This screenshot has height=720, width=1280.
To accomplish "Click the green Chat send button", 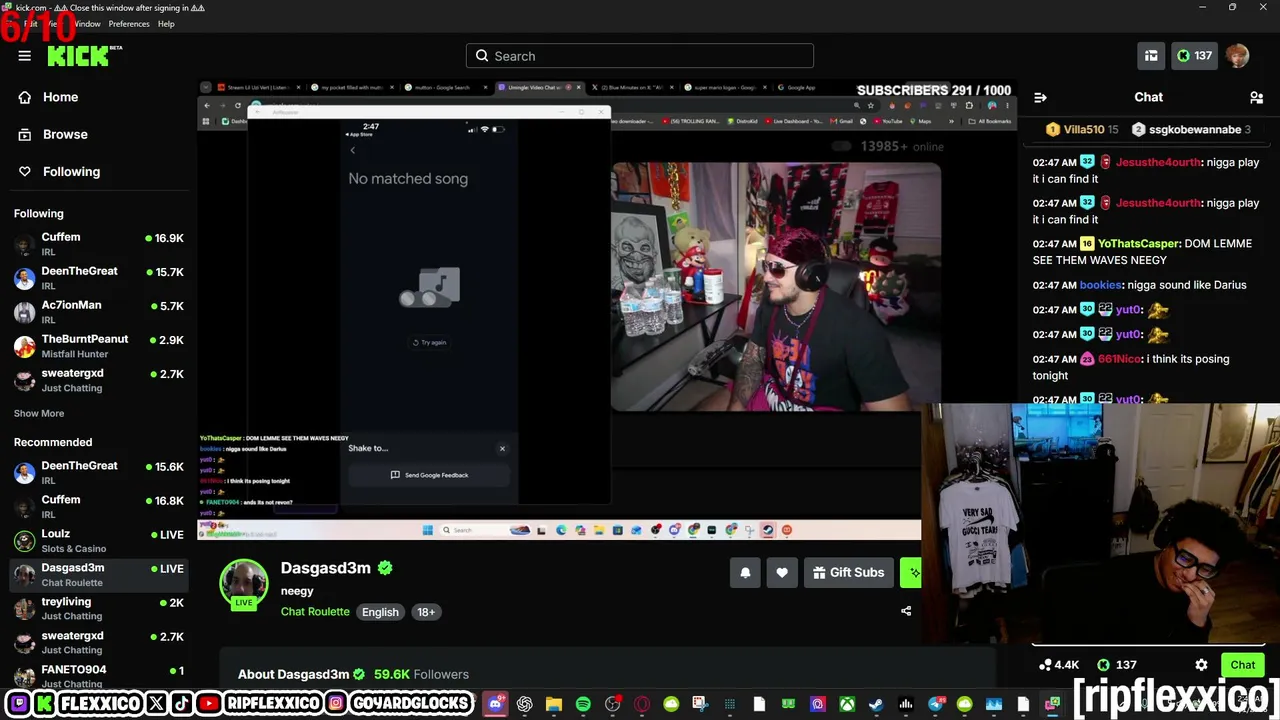I will [1243, 665].
